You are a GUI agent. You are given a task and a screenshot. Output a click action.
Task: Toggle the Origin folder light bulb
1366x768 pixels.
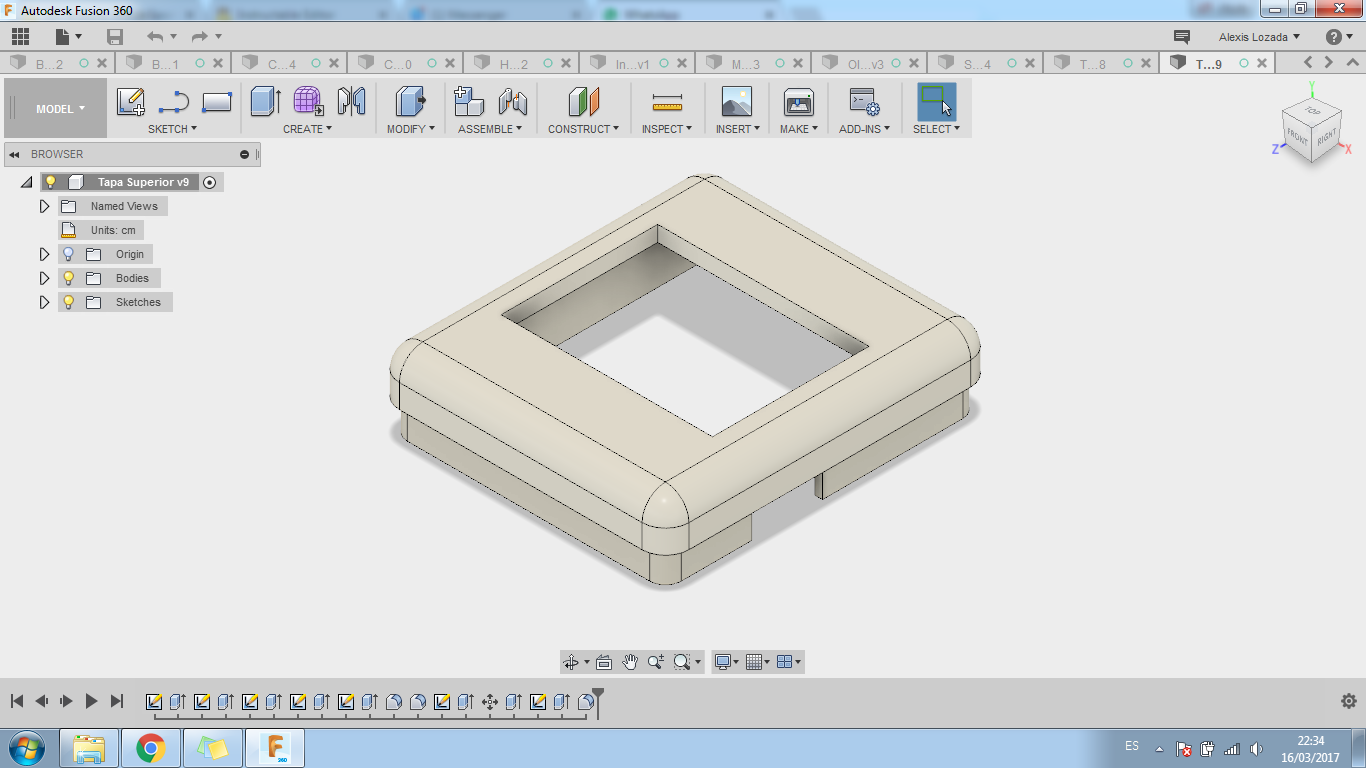[x=69, y=255]
